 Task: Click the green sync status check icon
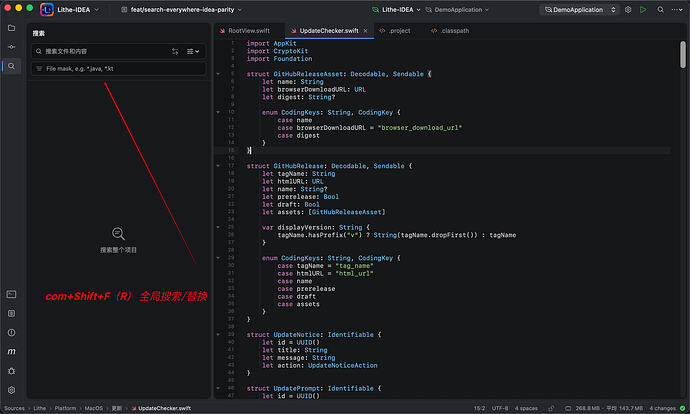(683, 408)
